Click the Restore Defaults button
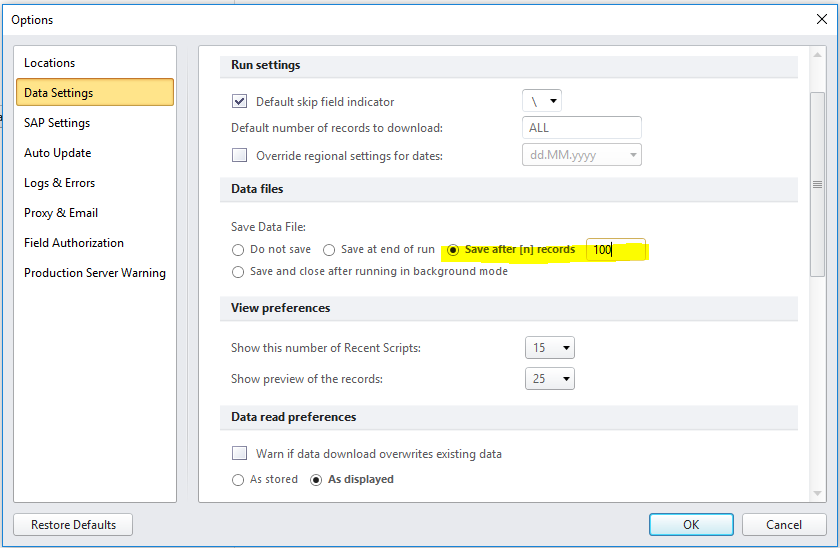 [x=73, y=525]
